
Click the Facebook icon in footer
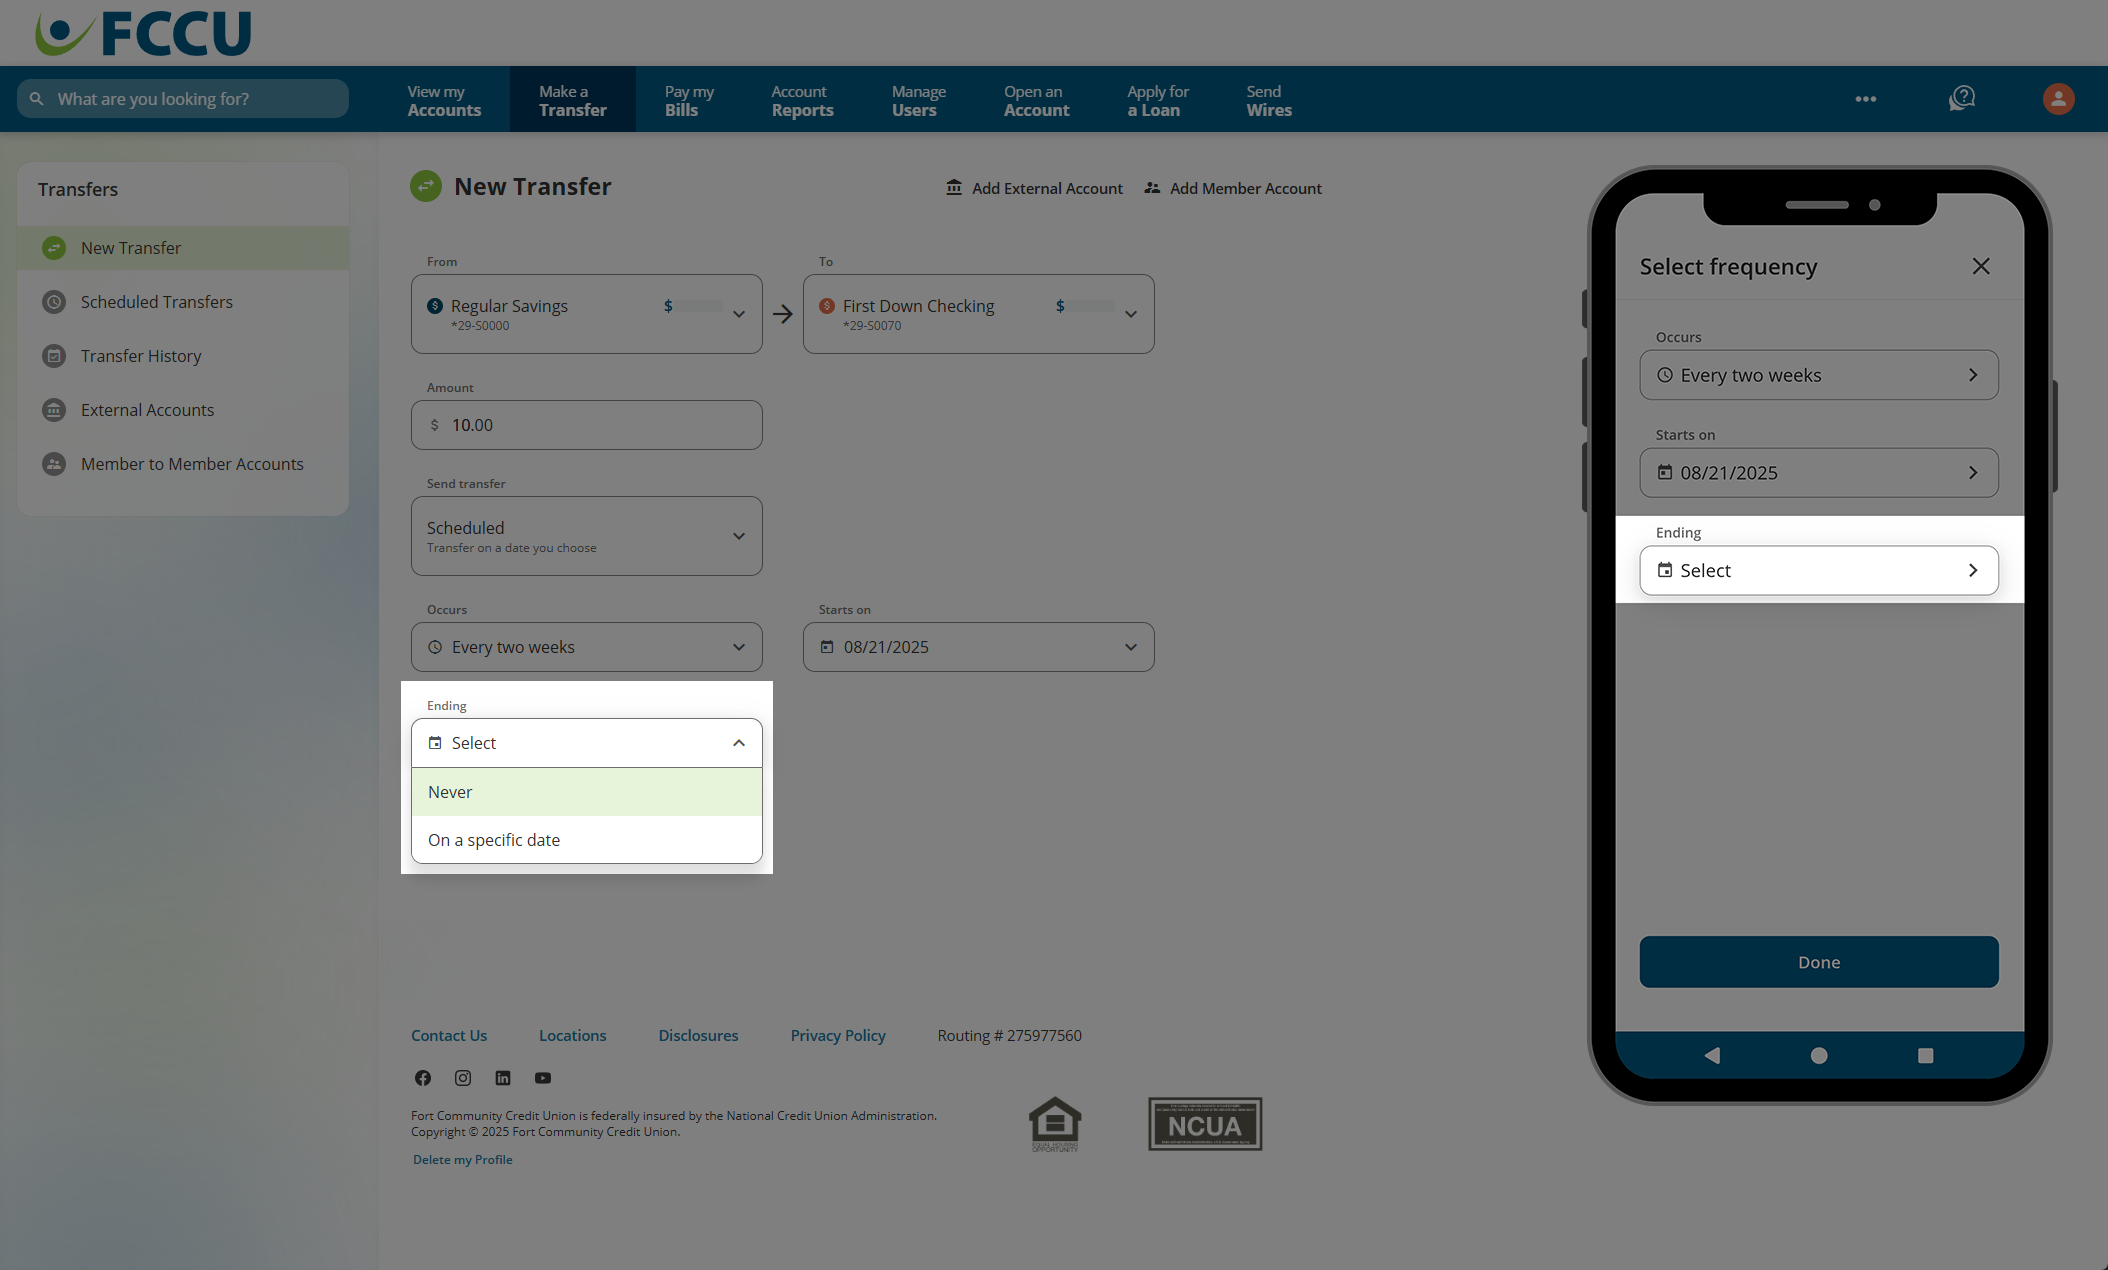click(x=423, y=1078)
